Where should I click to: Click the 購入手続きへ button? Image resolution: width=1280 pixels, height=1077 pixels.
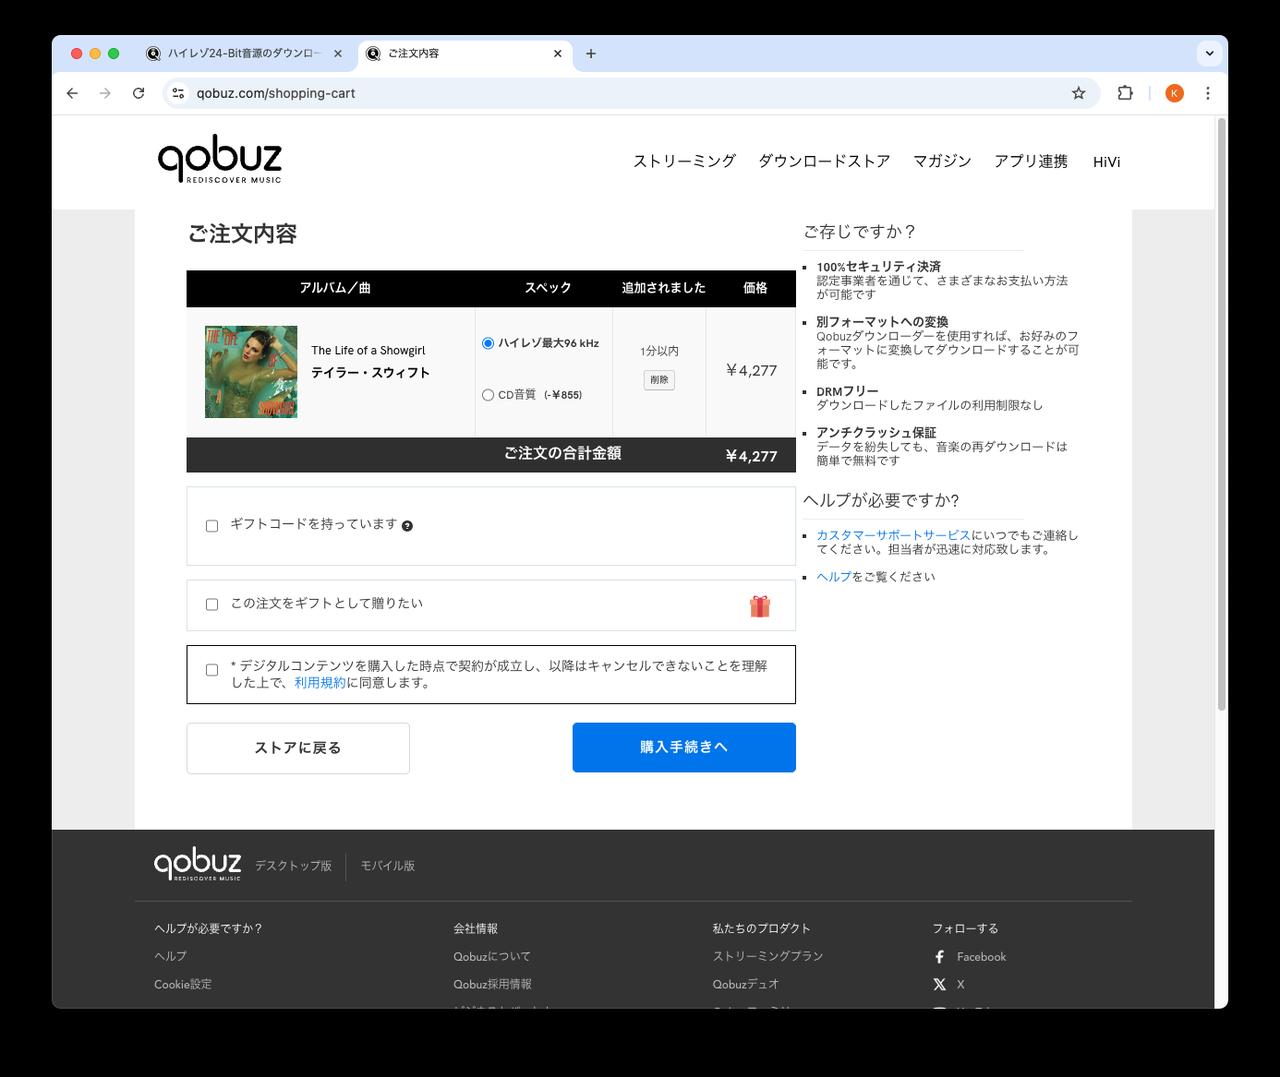[683, 747]
